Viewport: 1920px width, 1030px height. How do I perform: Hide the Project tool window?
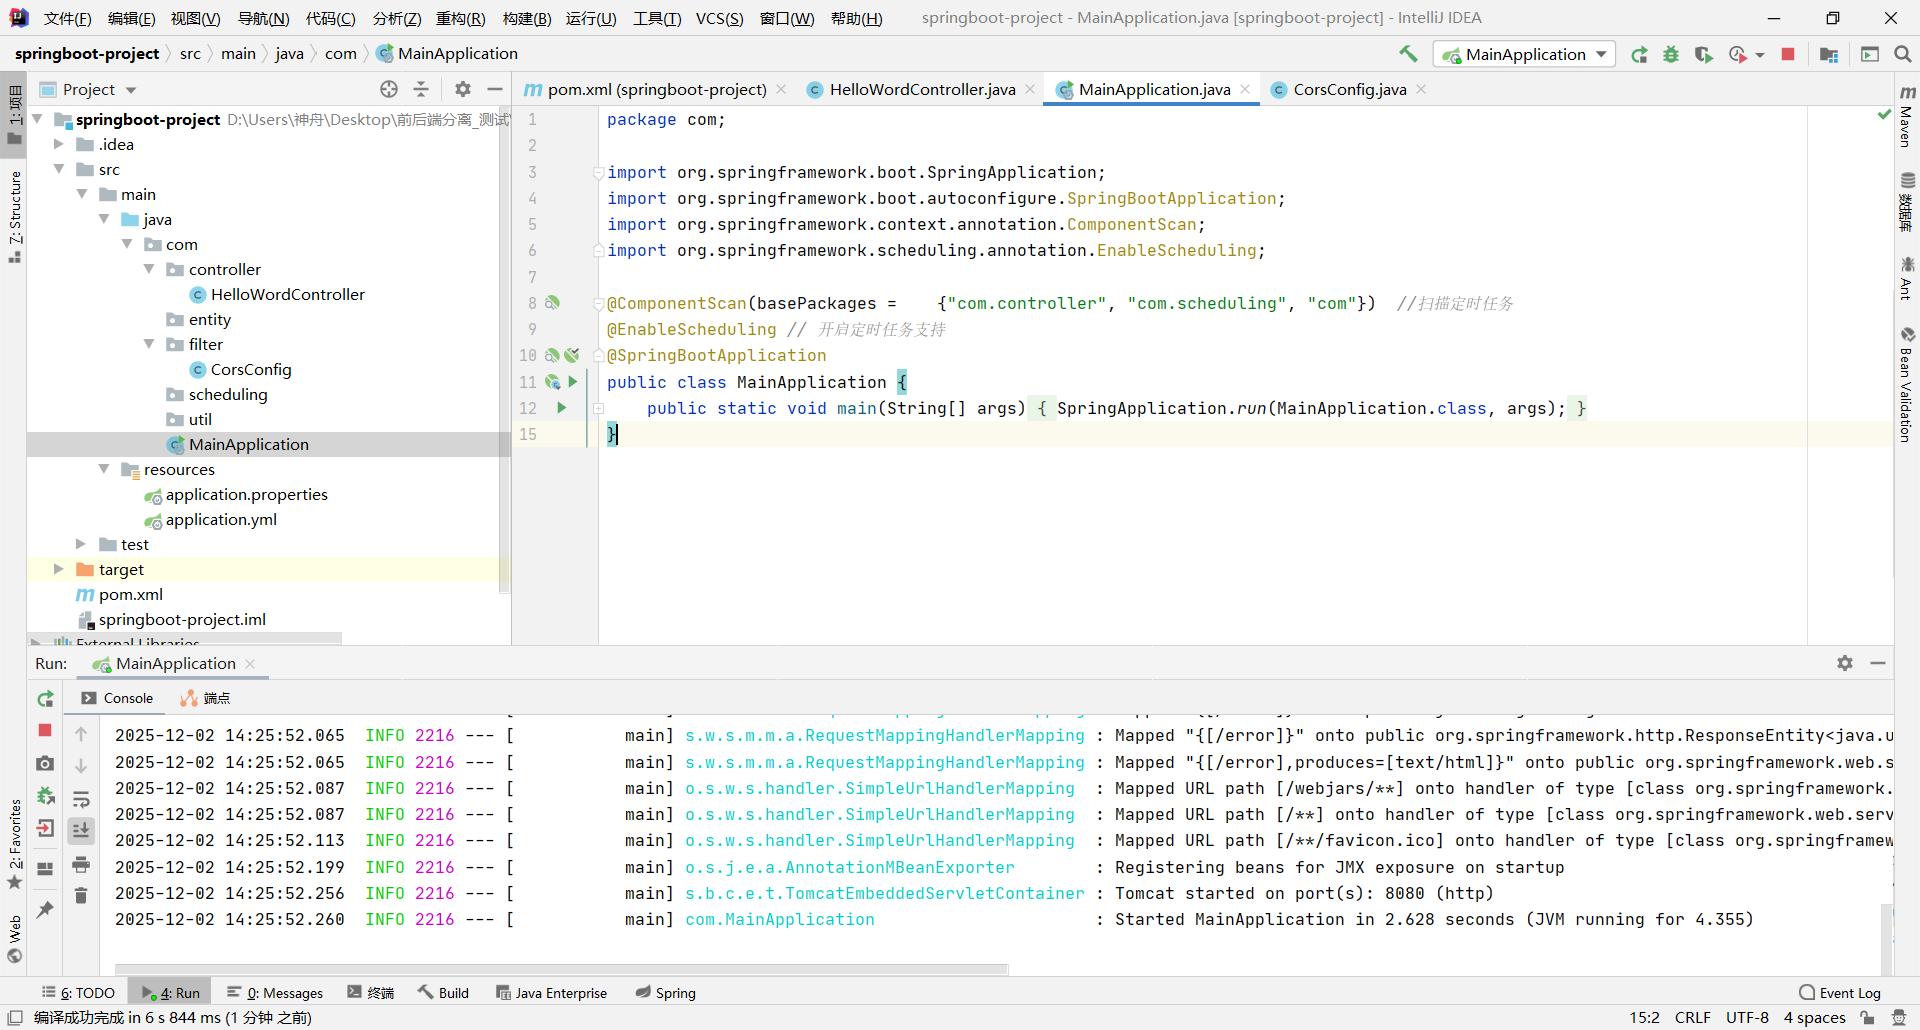494,89
